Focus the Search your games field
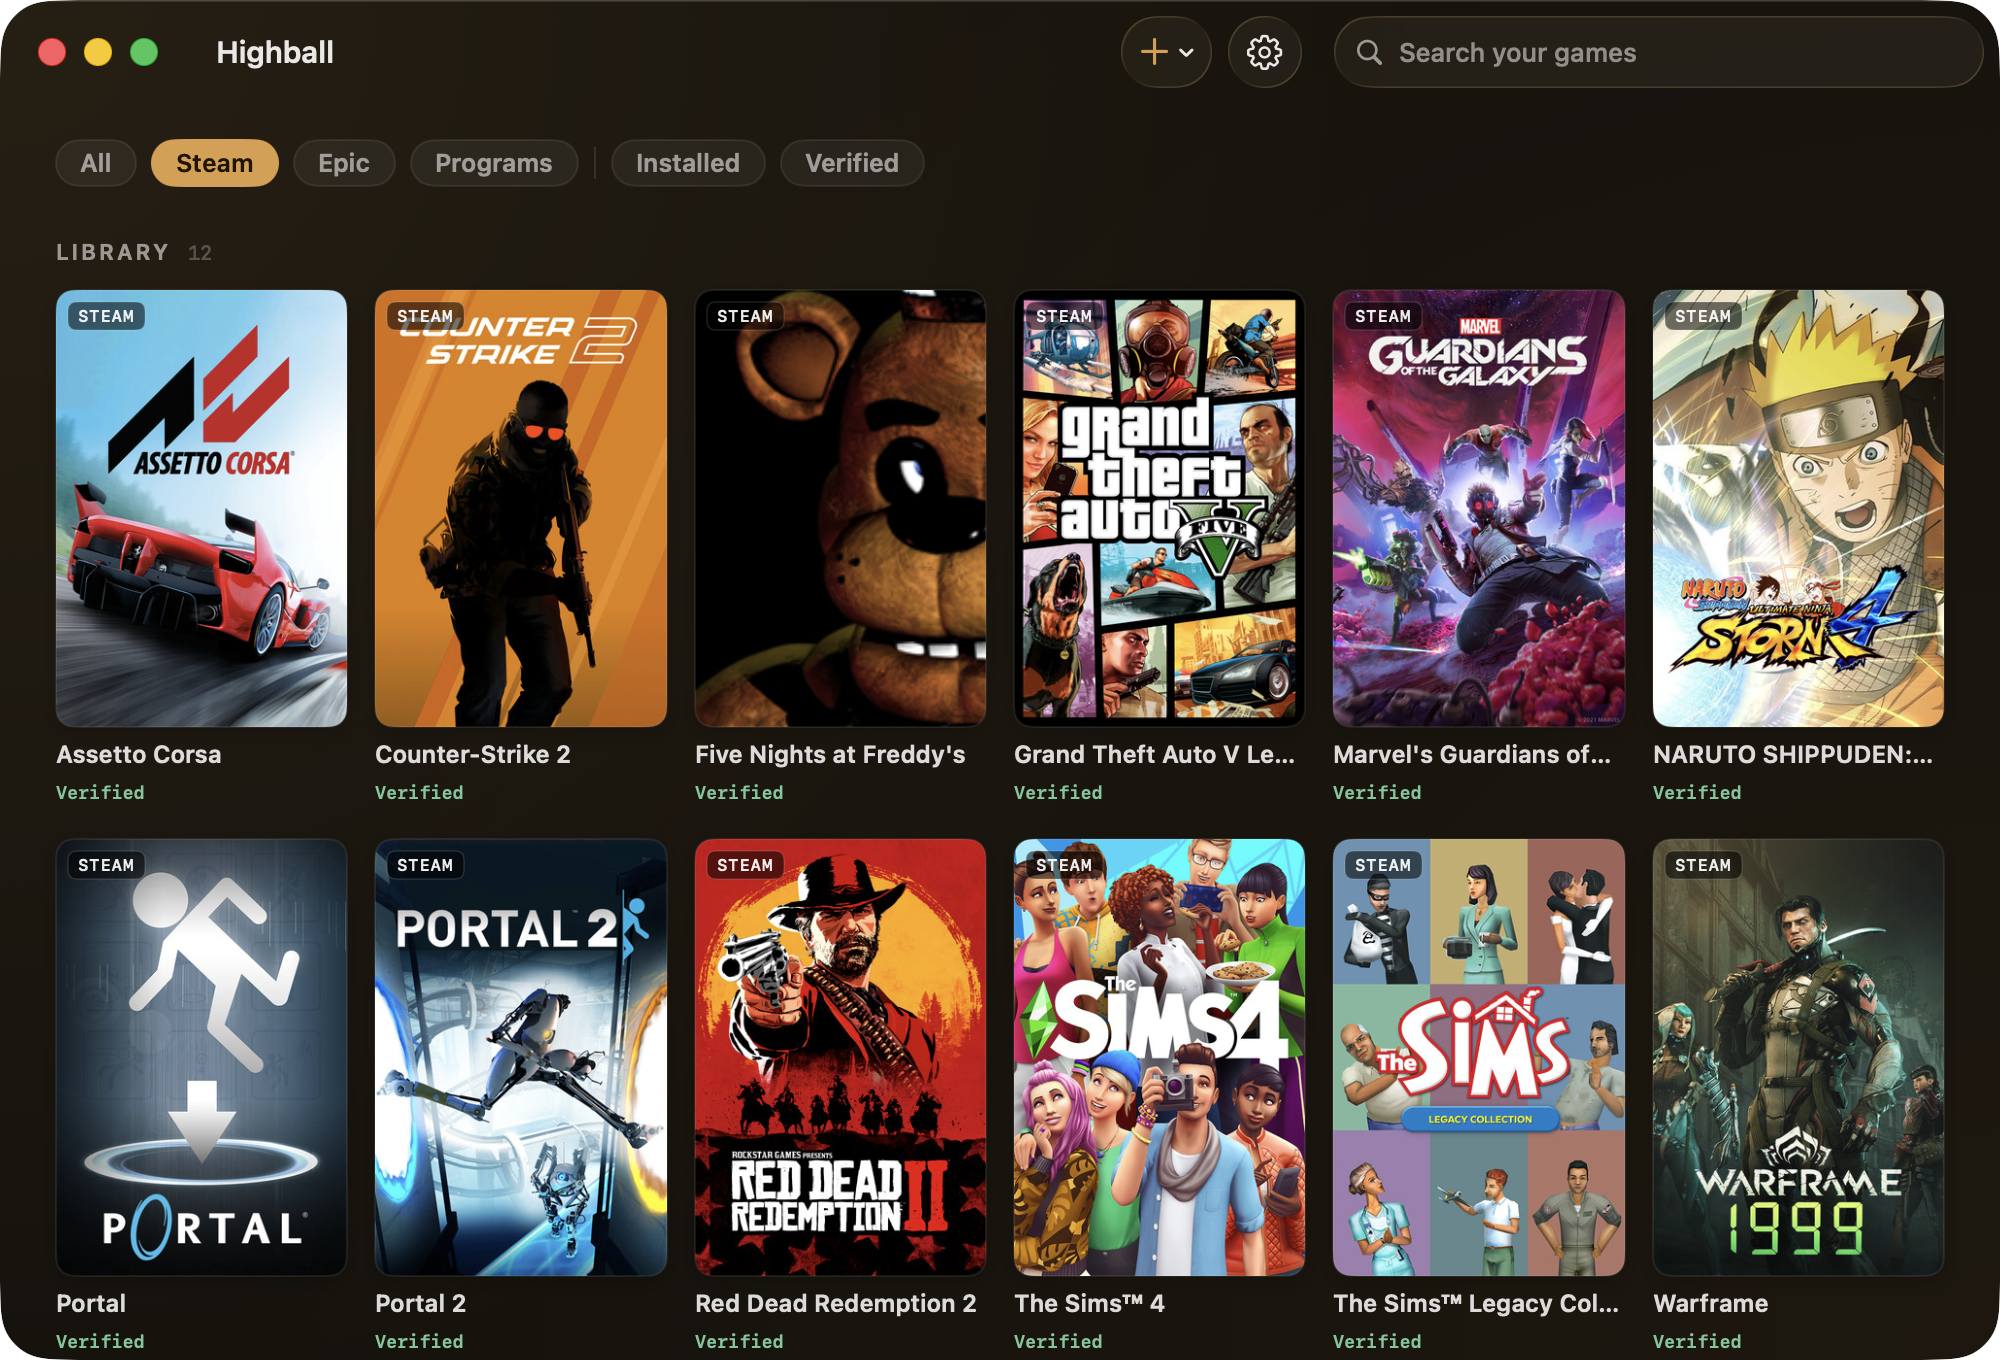This screenshot has height=1360, width=2000. pyautogui.click(x=1658, y=52)
